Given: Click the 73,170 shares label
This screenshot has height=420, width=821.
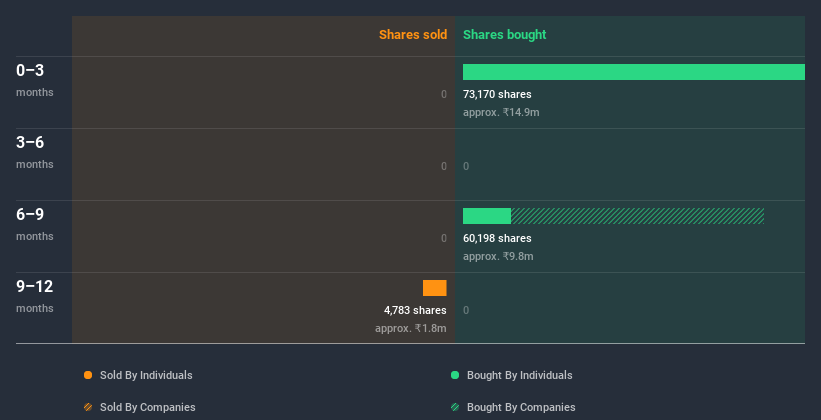Looking at the screenshot, I should pos(497,94).
